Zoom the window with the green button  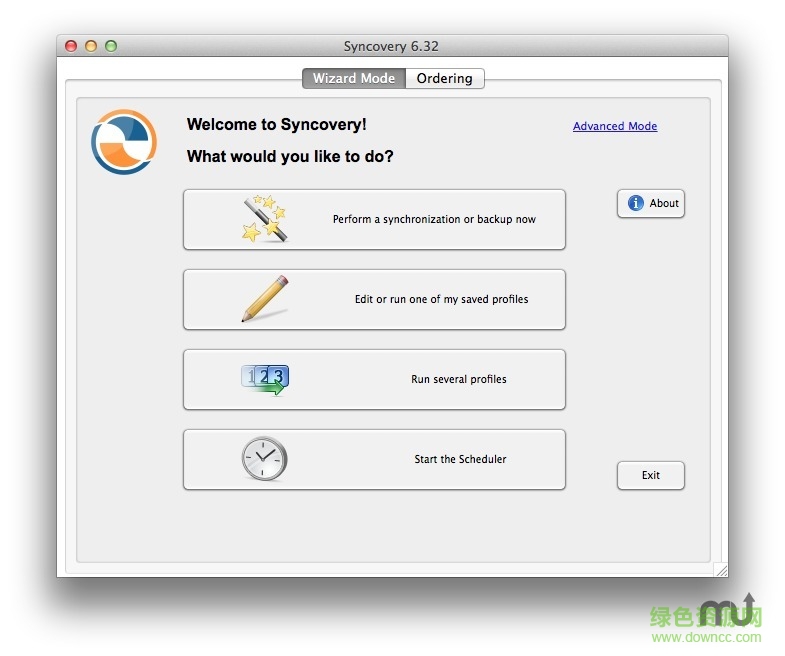(x=111, y=46)
